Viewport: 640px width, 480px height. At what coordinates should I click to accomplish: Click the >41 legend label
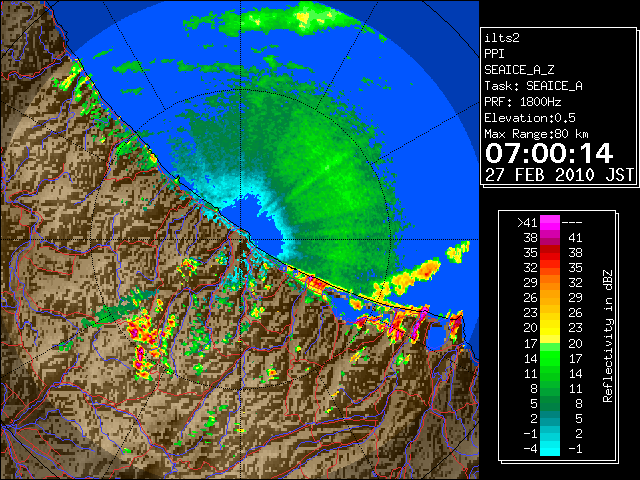[527, 223]
